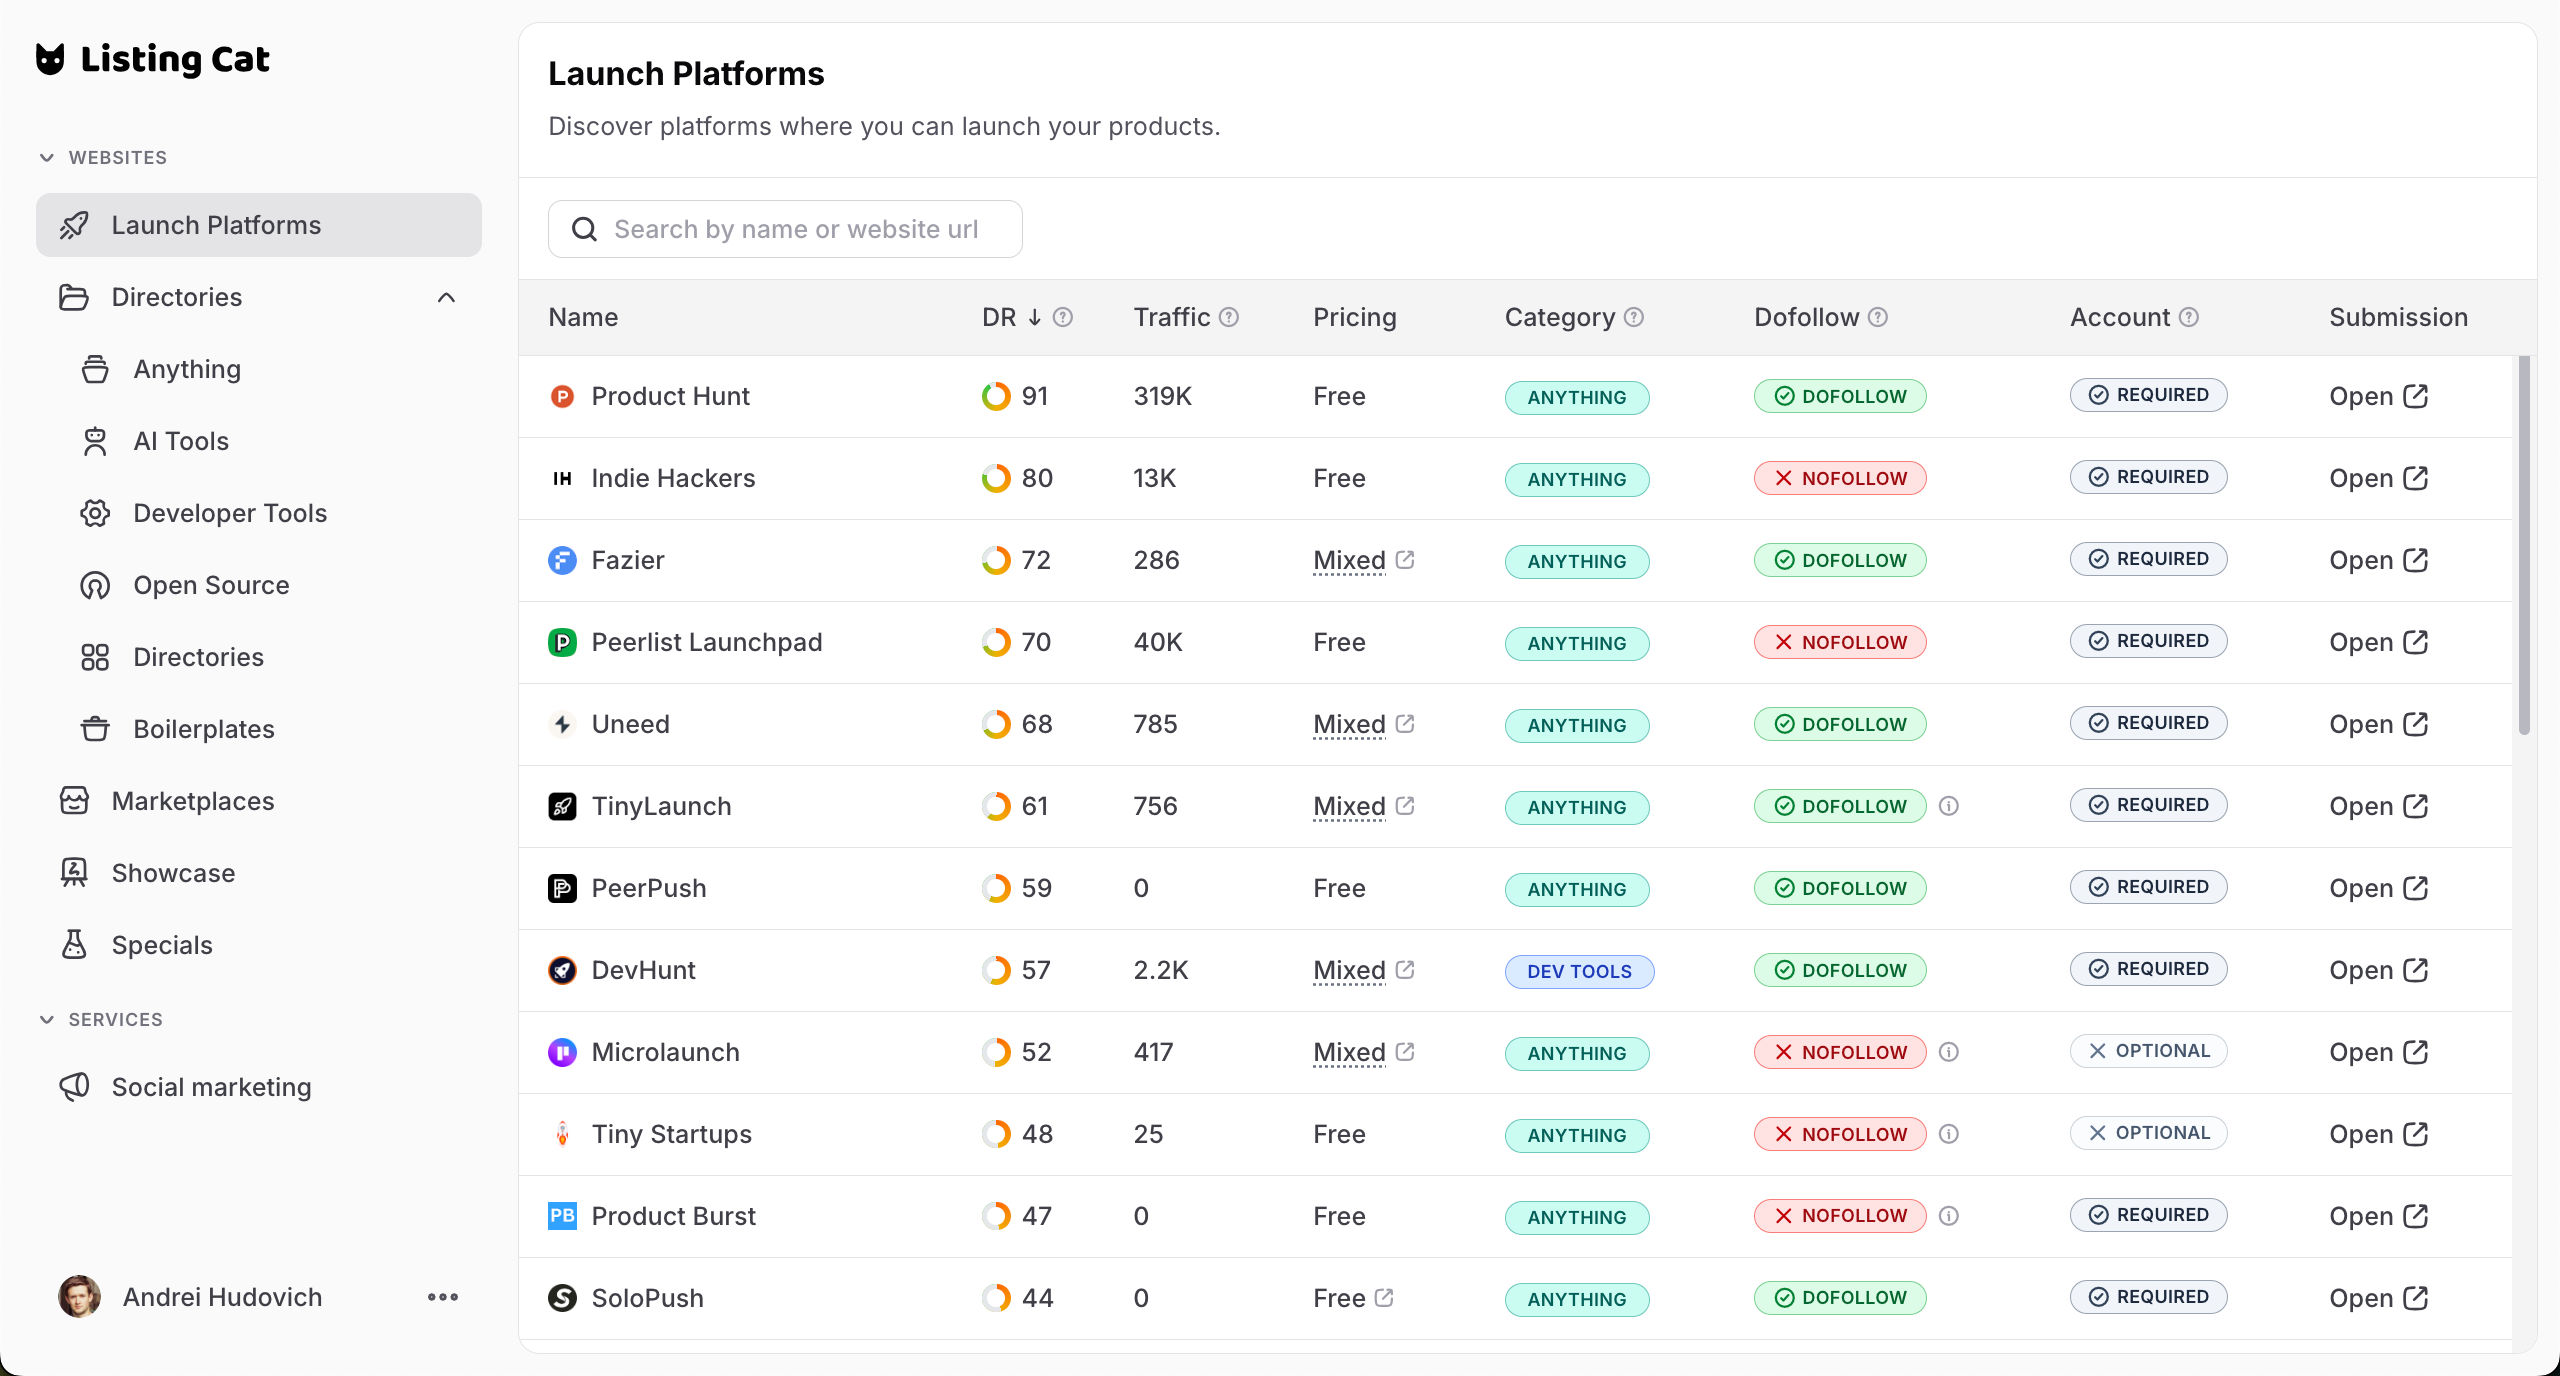Screen dimensions: 2560x1376
Task: Open DevHunt's Mixed pricing link
Action: tap(1363, 971)
